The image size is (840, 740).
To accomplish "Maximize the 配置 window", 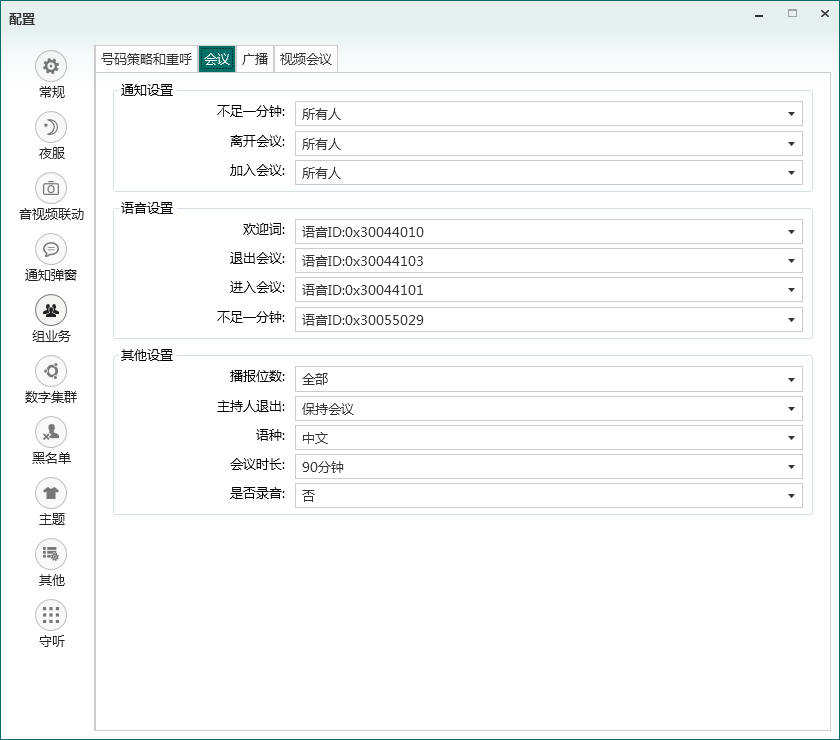I will click(792, 14).
